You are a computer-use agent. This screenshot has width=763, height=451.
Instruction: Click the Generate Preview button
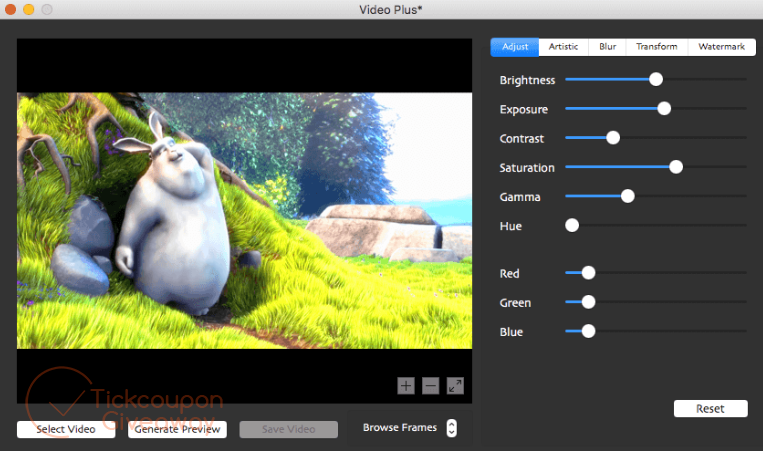(x=177, y=429)
